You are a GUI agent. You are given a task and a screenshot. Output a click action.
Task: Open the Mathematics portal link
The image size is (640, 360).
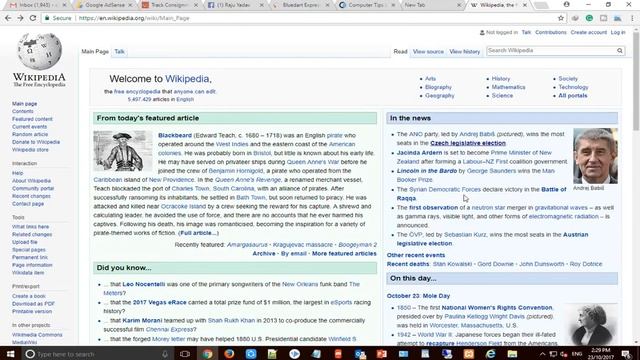[x=508, y=87]
